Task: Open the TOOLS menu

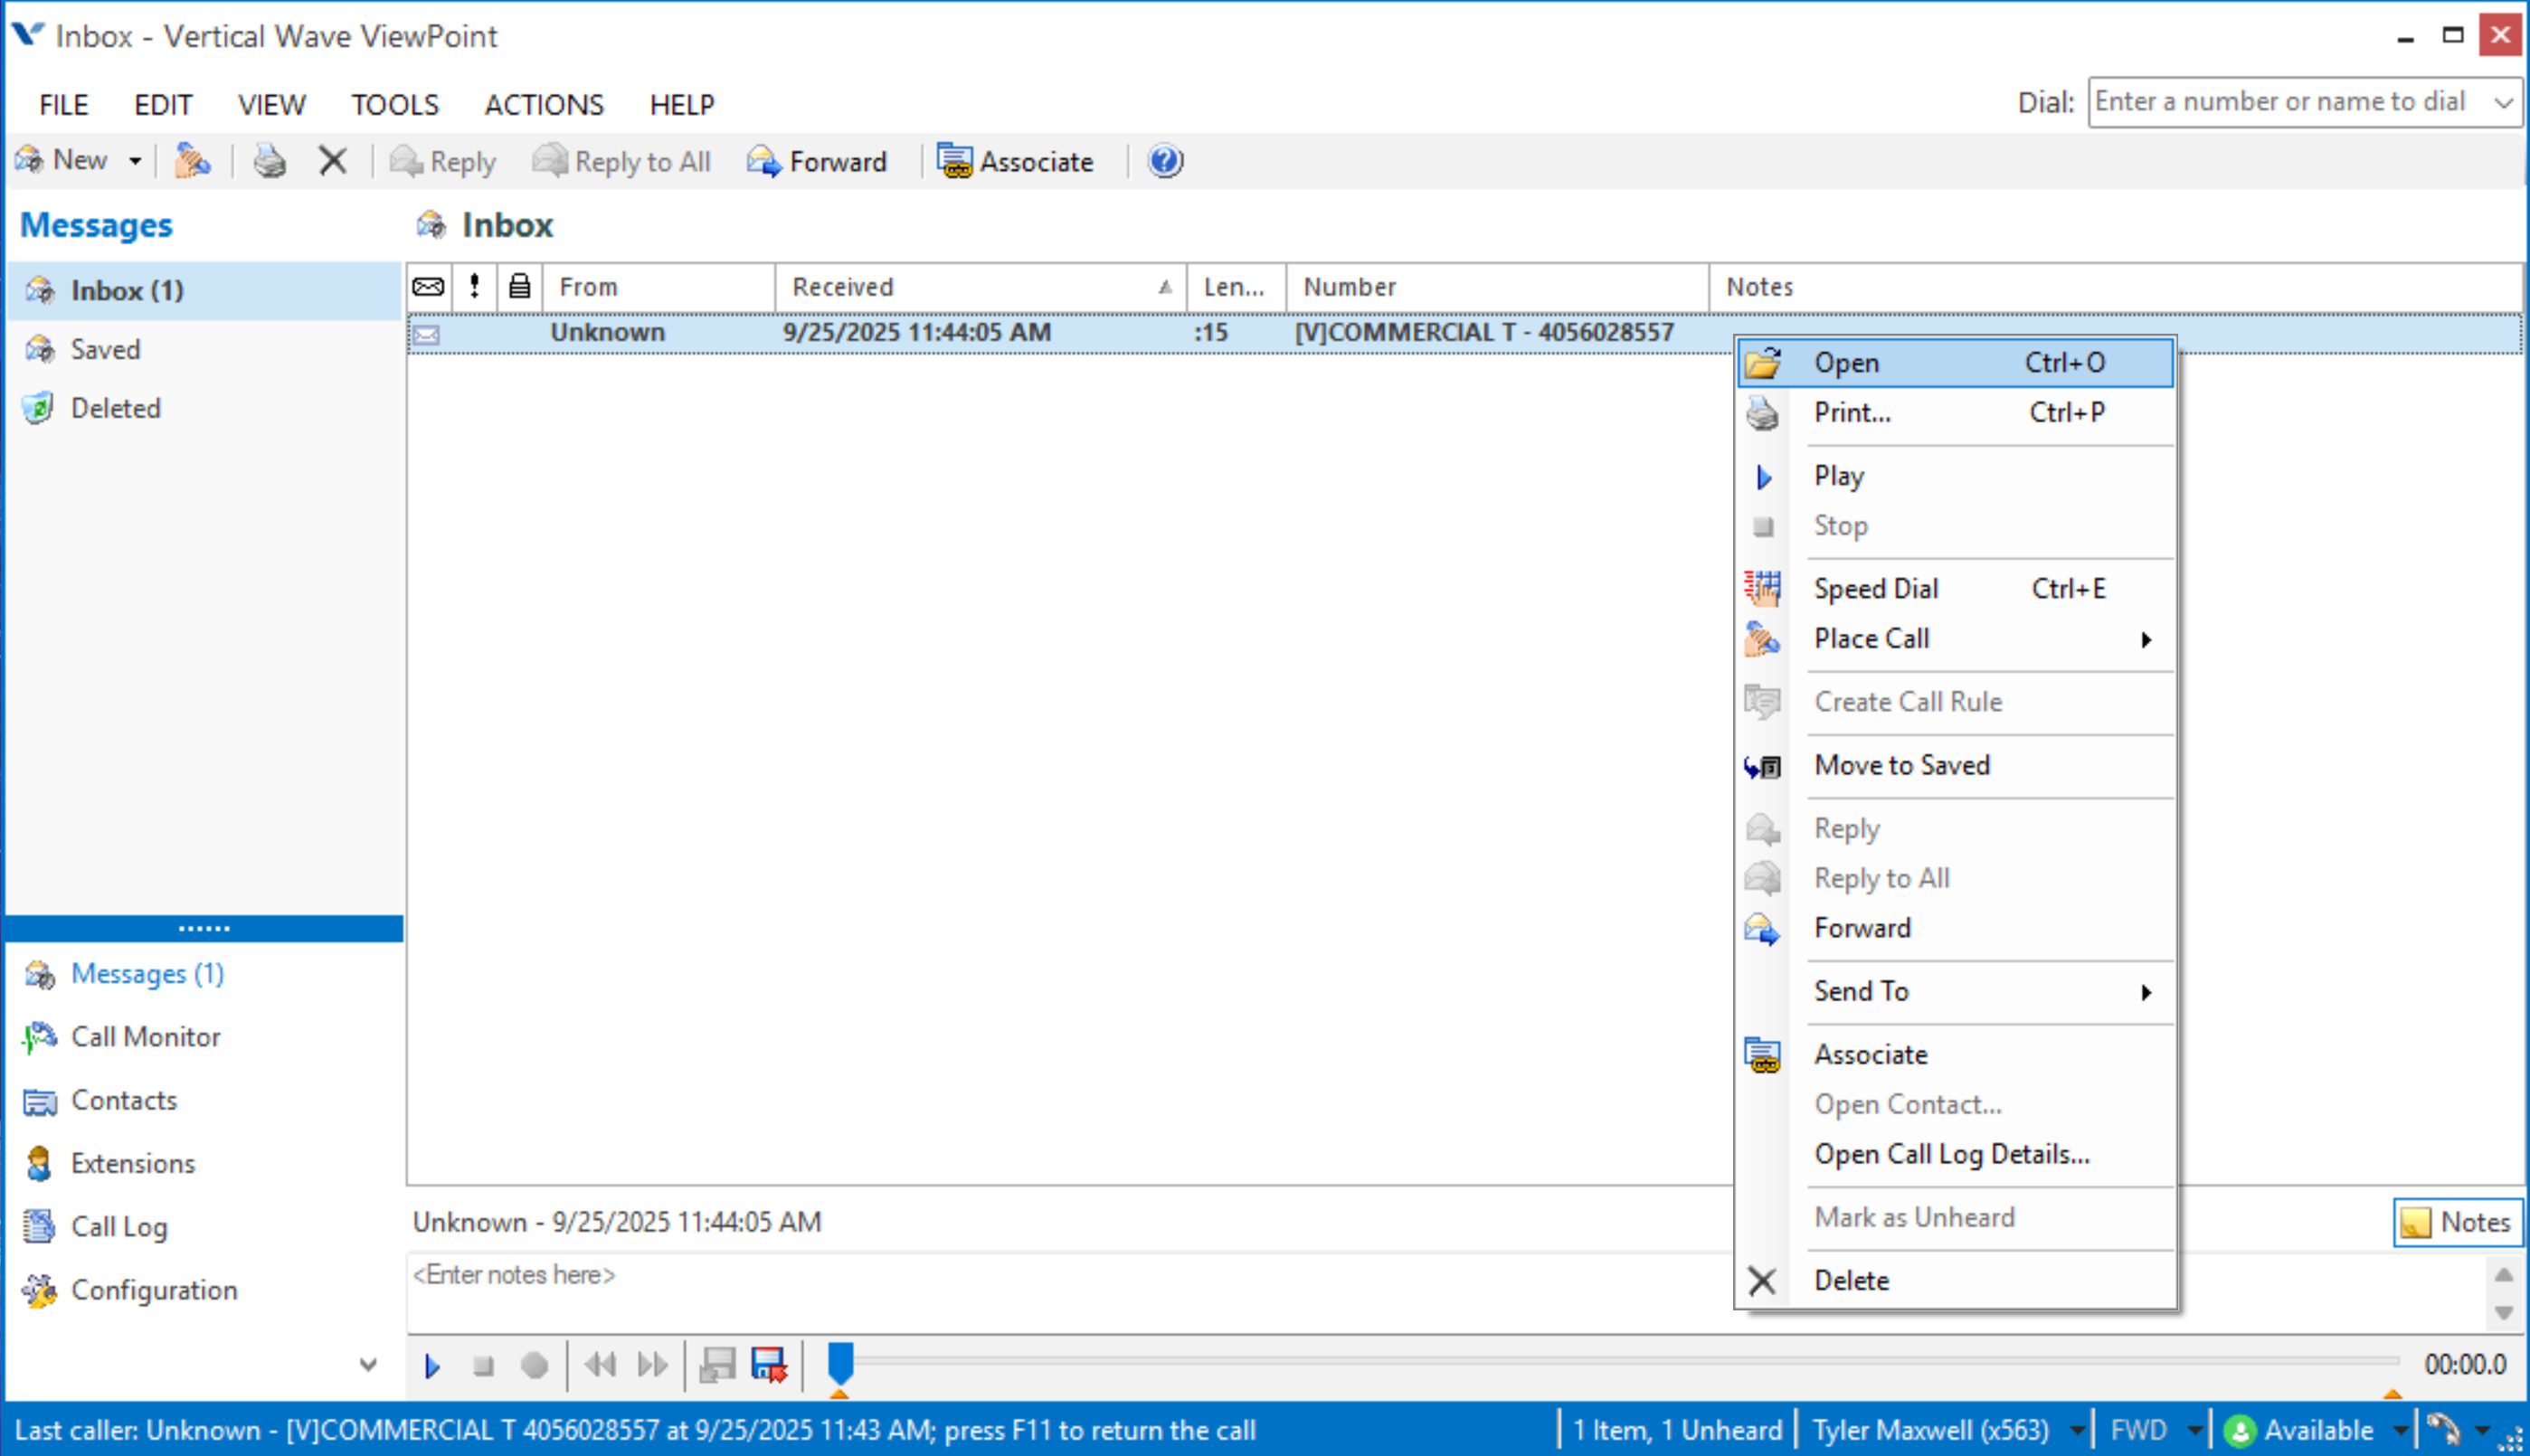Action: click(x=394, y=105)
